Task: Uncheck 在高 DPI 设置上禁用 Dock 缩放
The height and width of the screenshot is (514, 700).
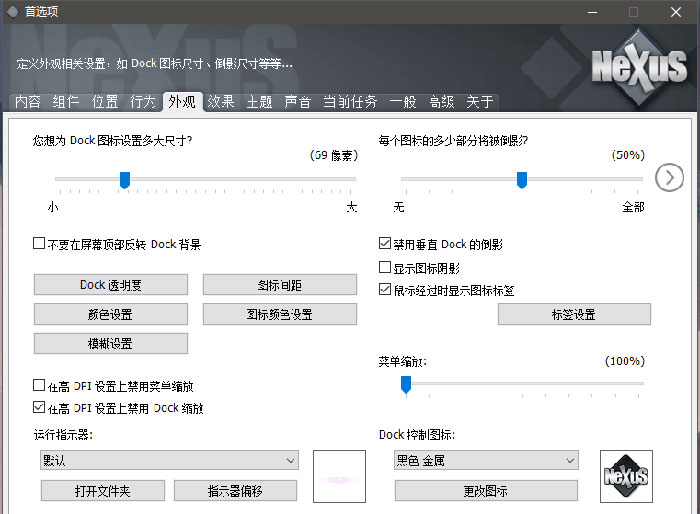Action: [39, 407]
